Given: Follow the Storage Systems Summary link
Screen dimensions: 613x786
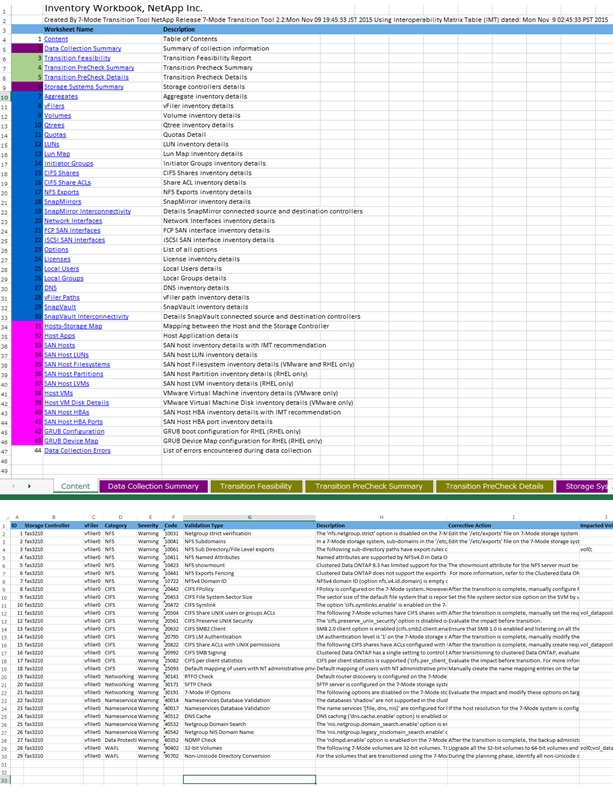Looking at the screenshot, I should point(84,87).
